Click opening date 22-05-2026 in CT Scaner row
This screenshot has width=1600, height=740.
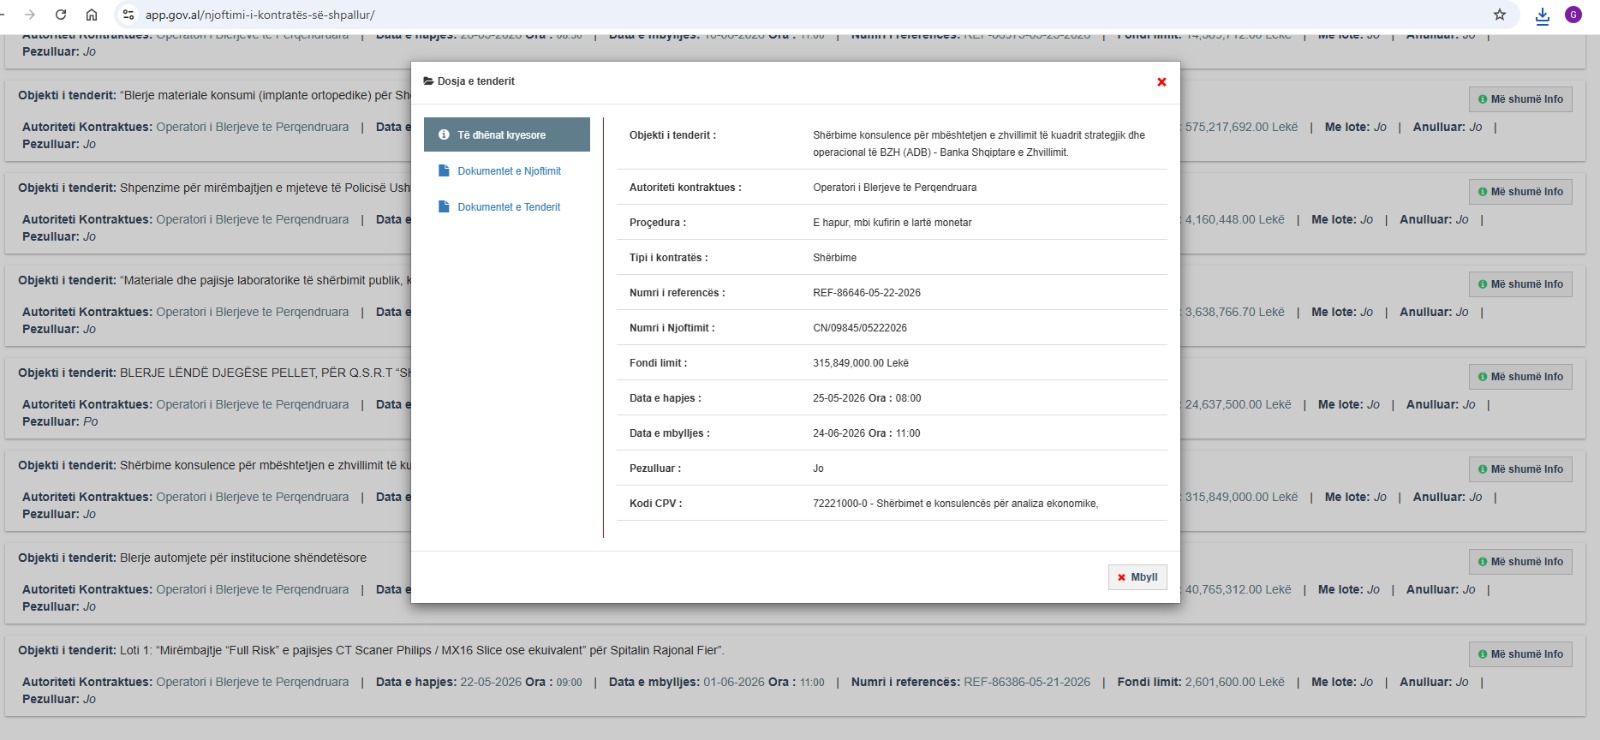tap(491, 682)
